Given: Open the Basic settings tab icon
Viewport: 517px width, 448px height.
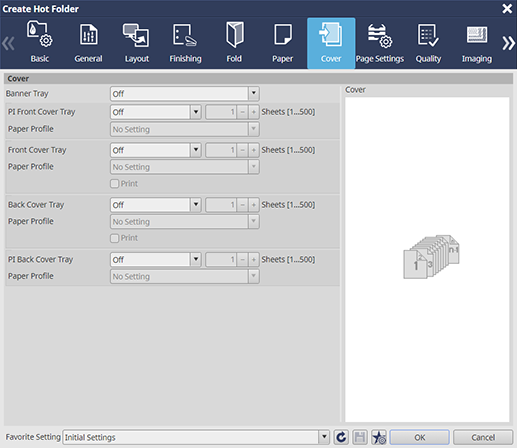Looking at the screenshot, I should [39, 35].
